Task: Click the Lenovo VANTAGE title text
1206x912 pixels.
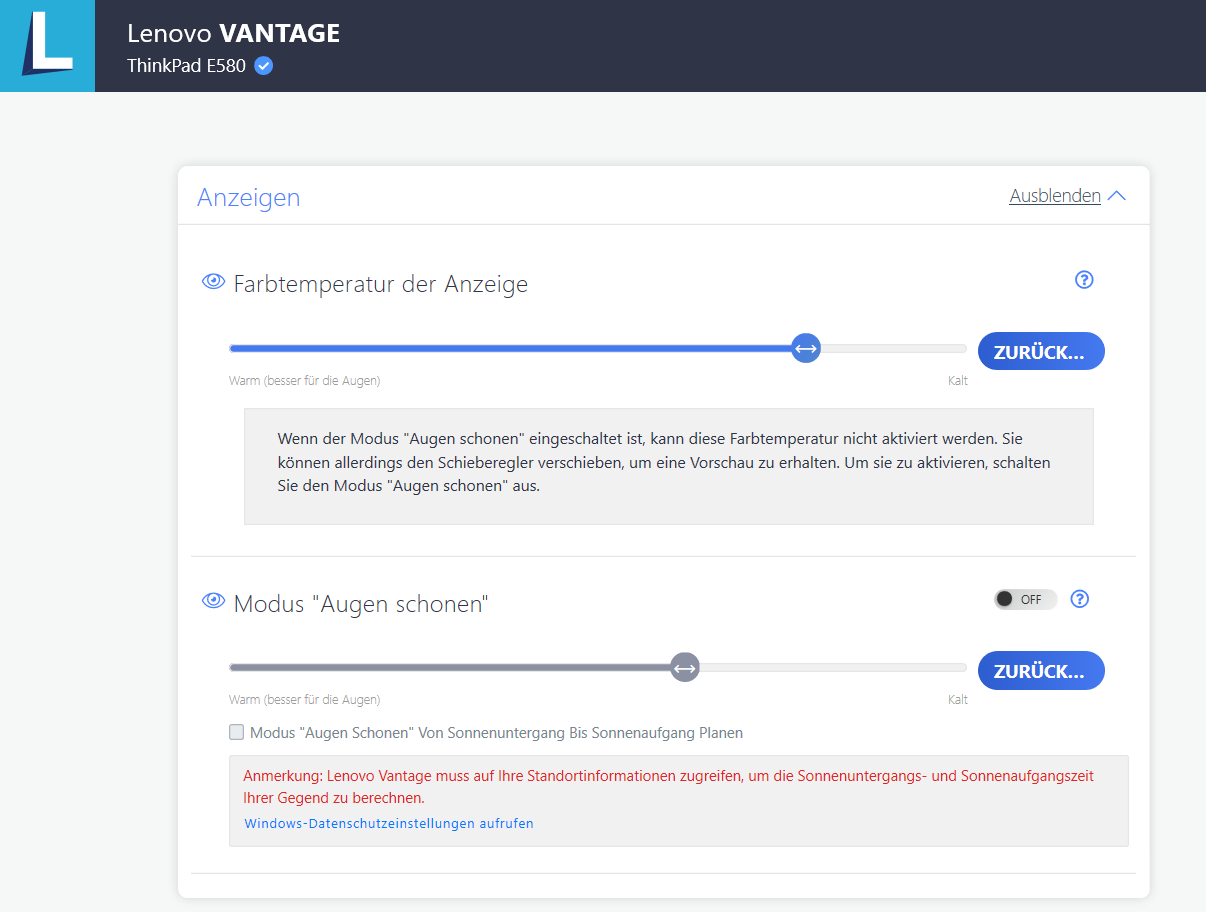Action: pyautogui.click(x=234, y=33)
